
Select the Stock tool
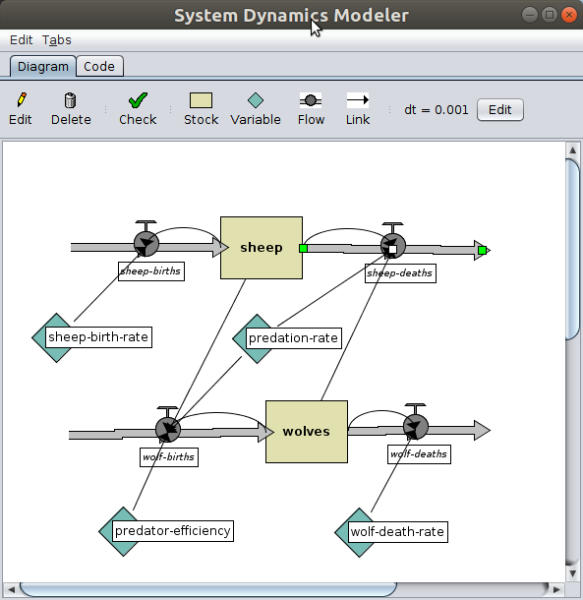click(201, 109)
